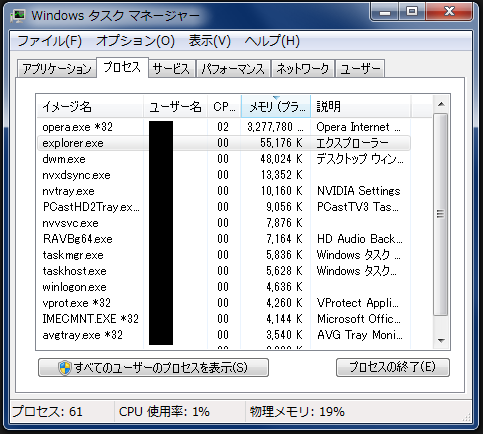Open the オプション(O) menu
483x434 pixels.
pos(135,41)
